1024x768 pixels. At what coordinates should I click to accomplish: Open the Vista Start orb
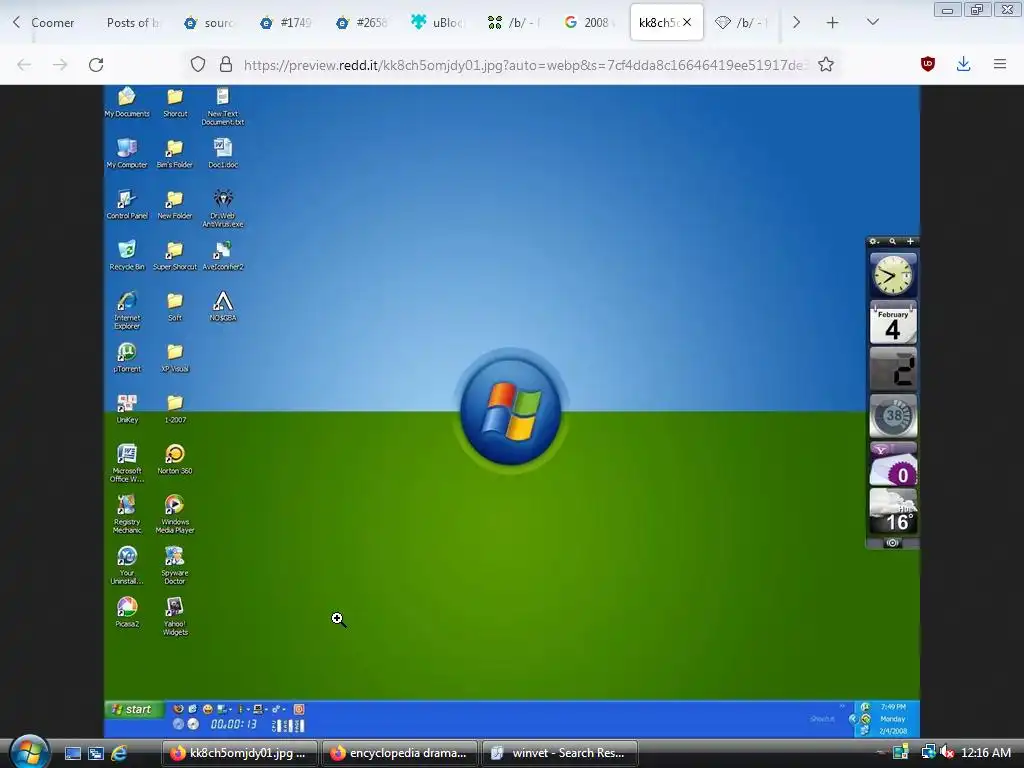coord(29,752)
